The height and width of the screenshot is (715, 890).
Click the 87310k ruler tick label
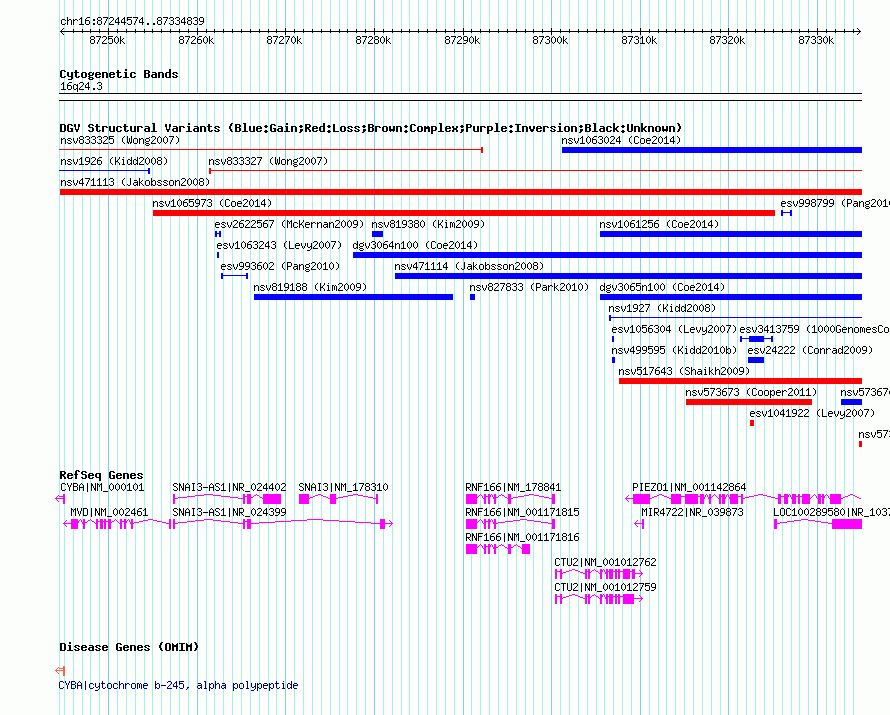coord(639,40)
